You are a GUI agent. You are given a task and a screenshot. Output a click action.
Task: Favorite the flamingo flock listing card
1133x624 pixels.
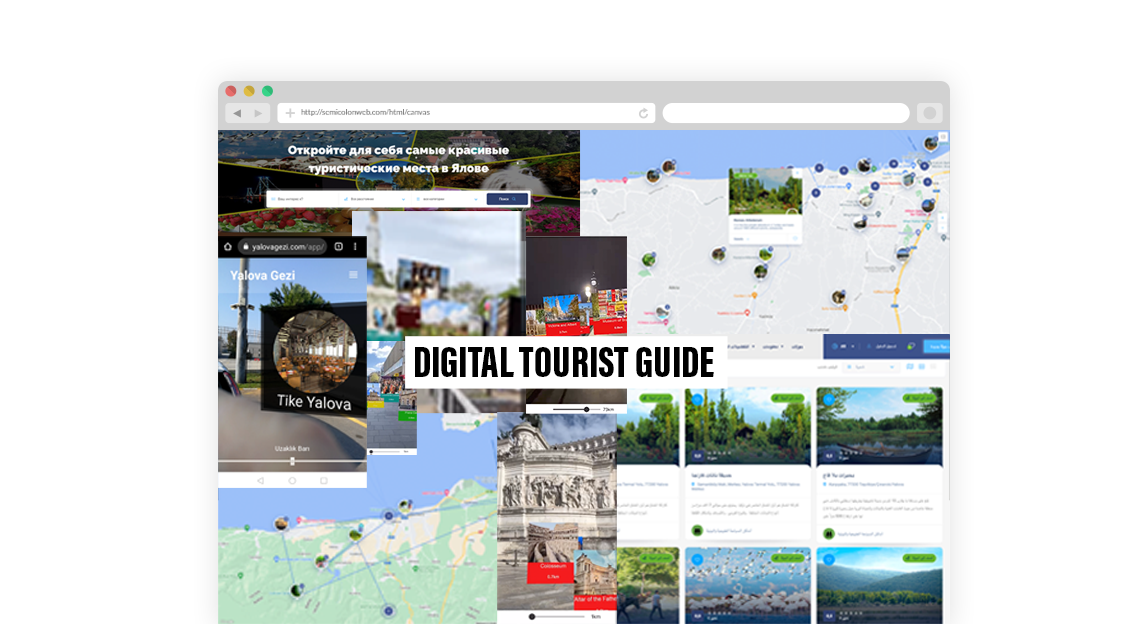(697, 559)
